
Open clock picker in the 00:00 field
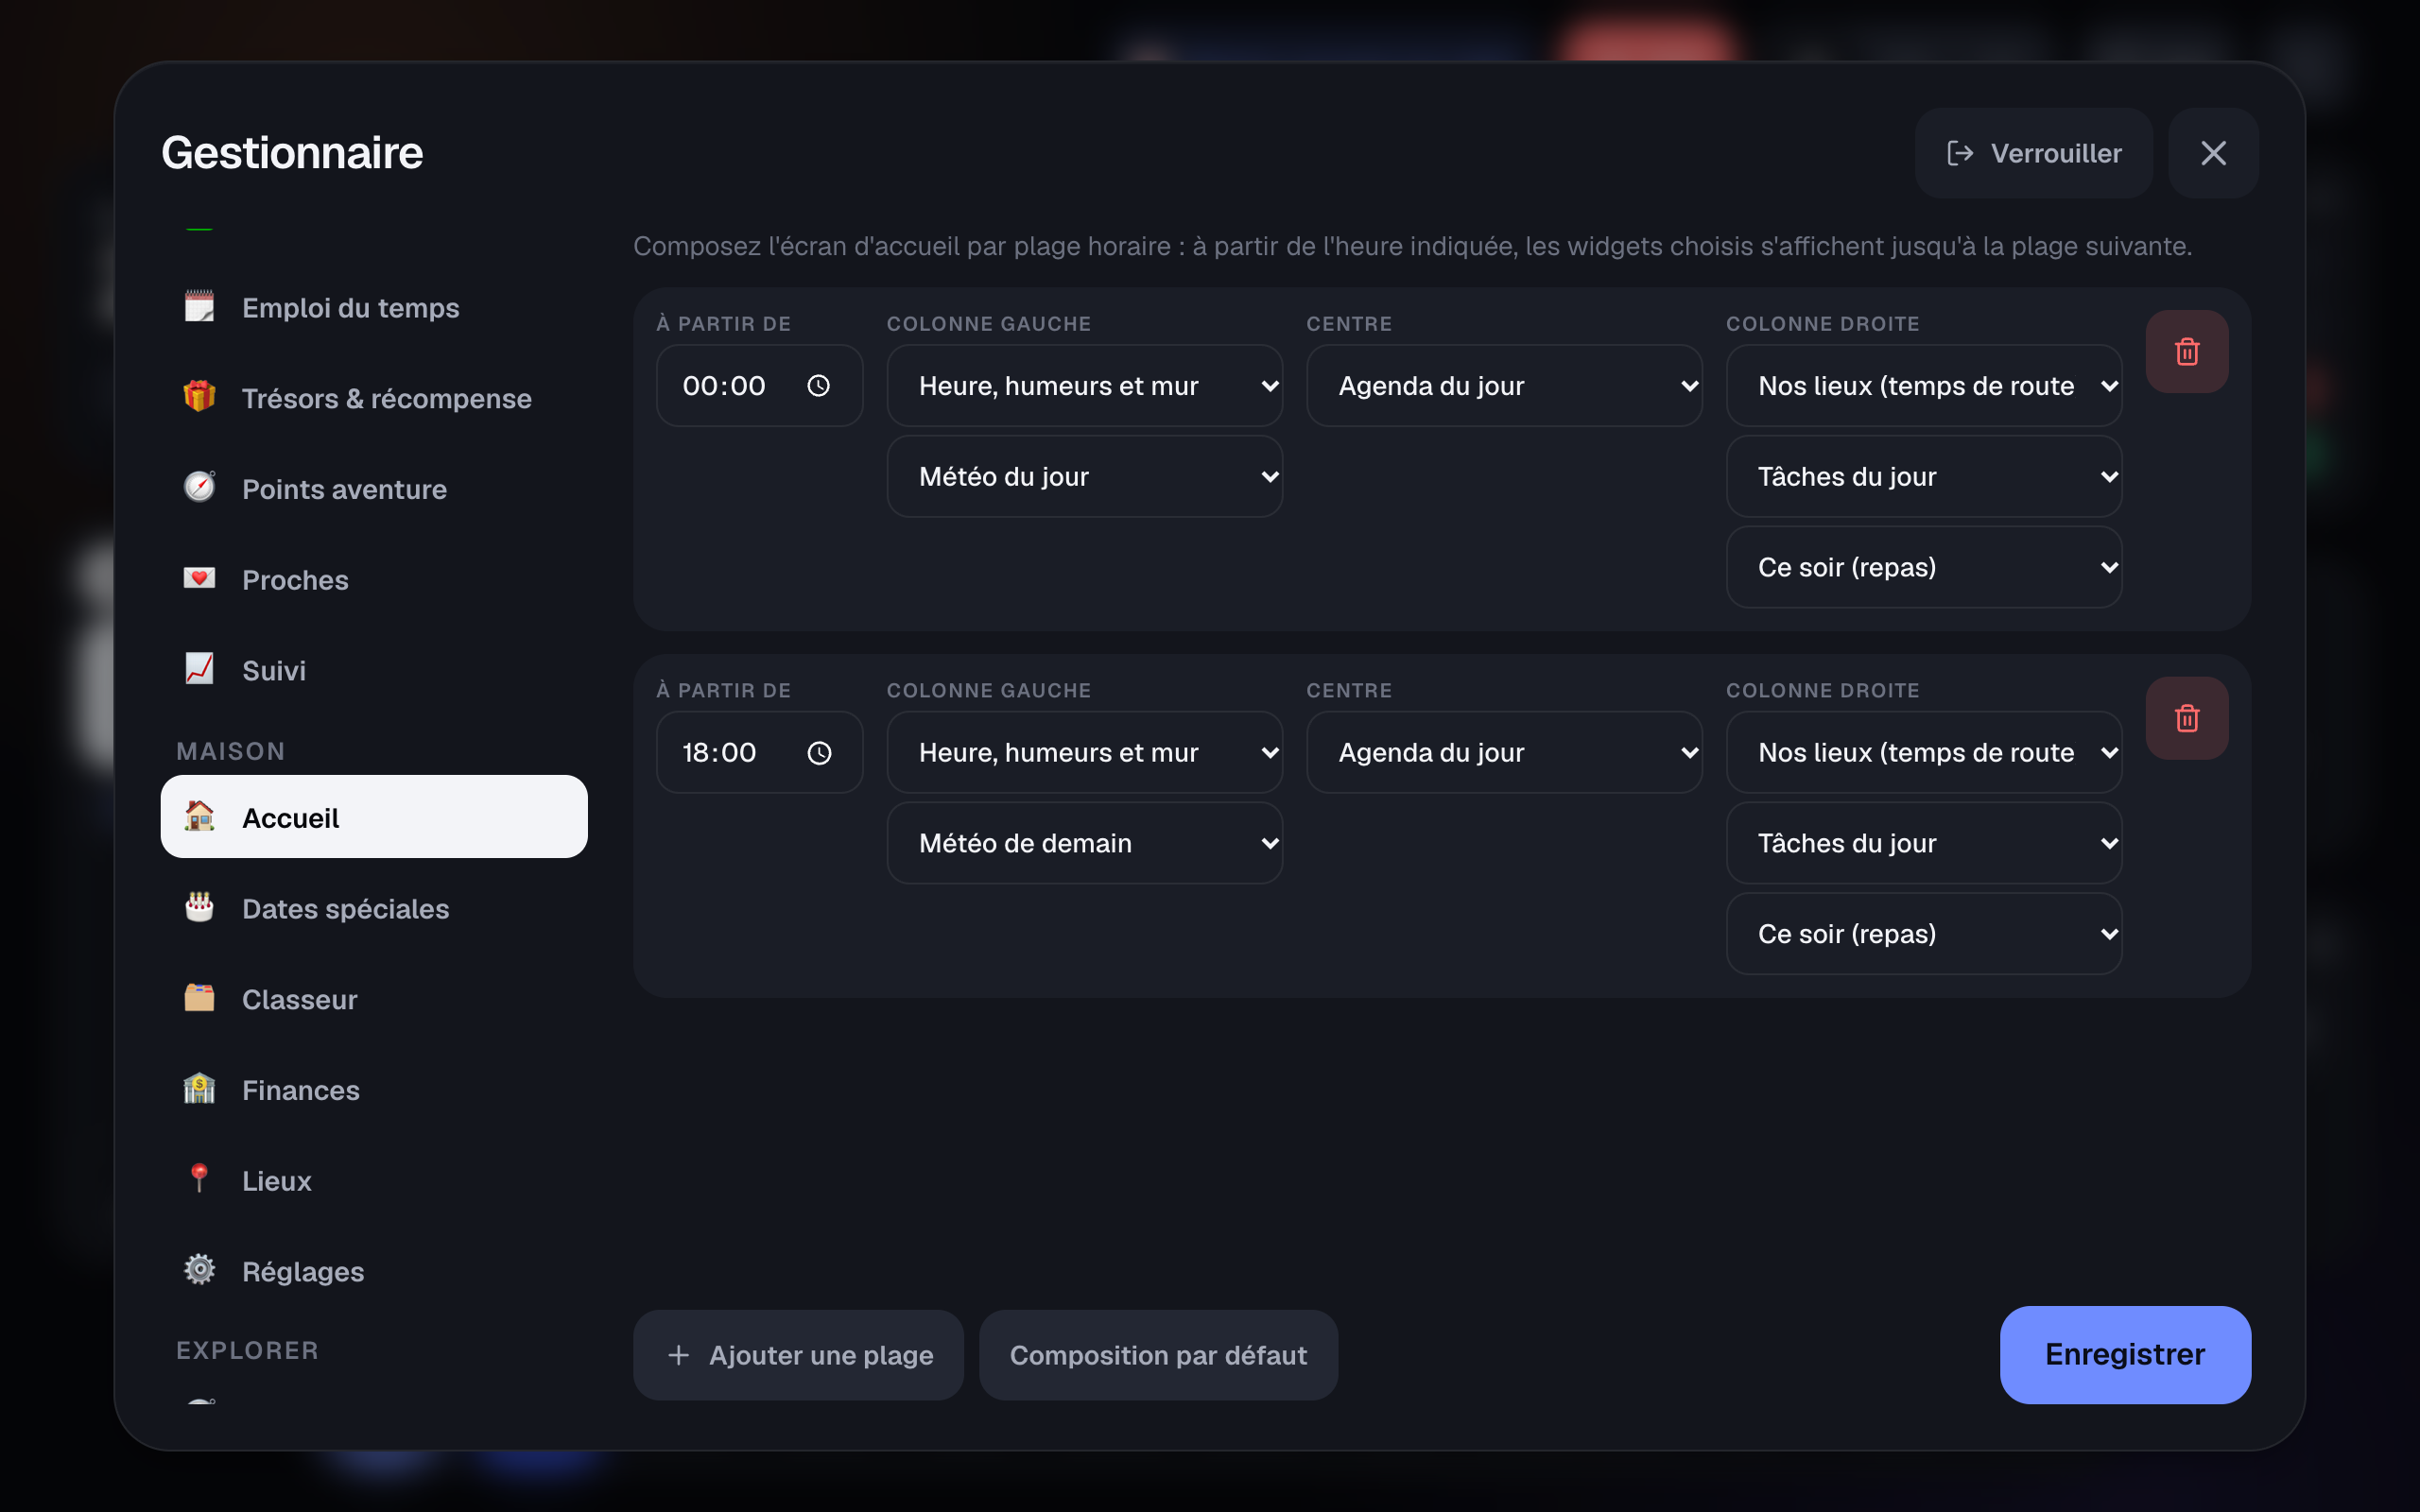coord(818,386)
